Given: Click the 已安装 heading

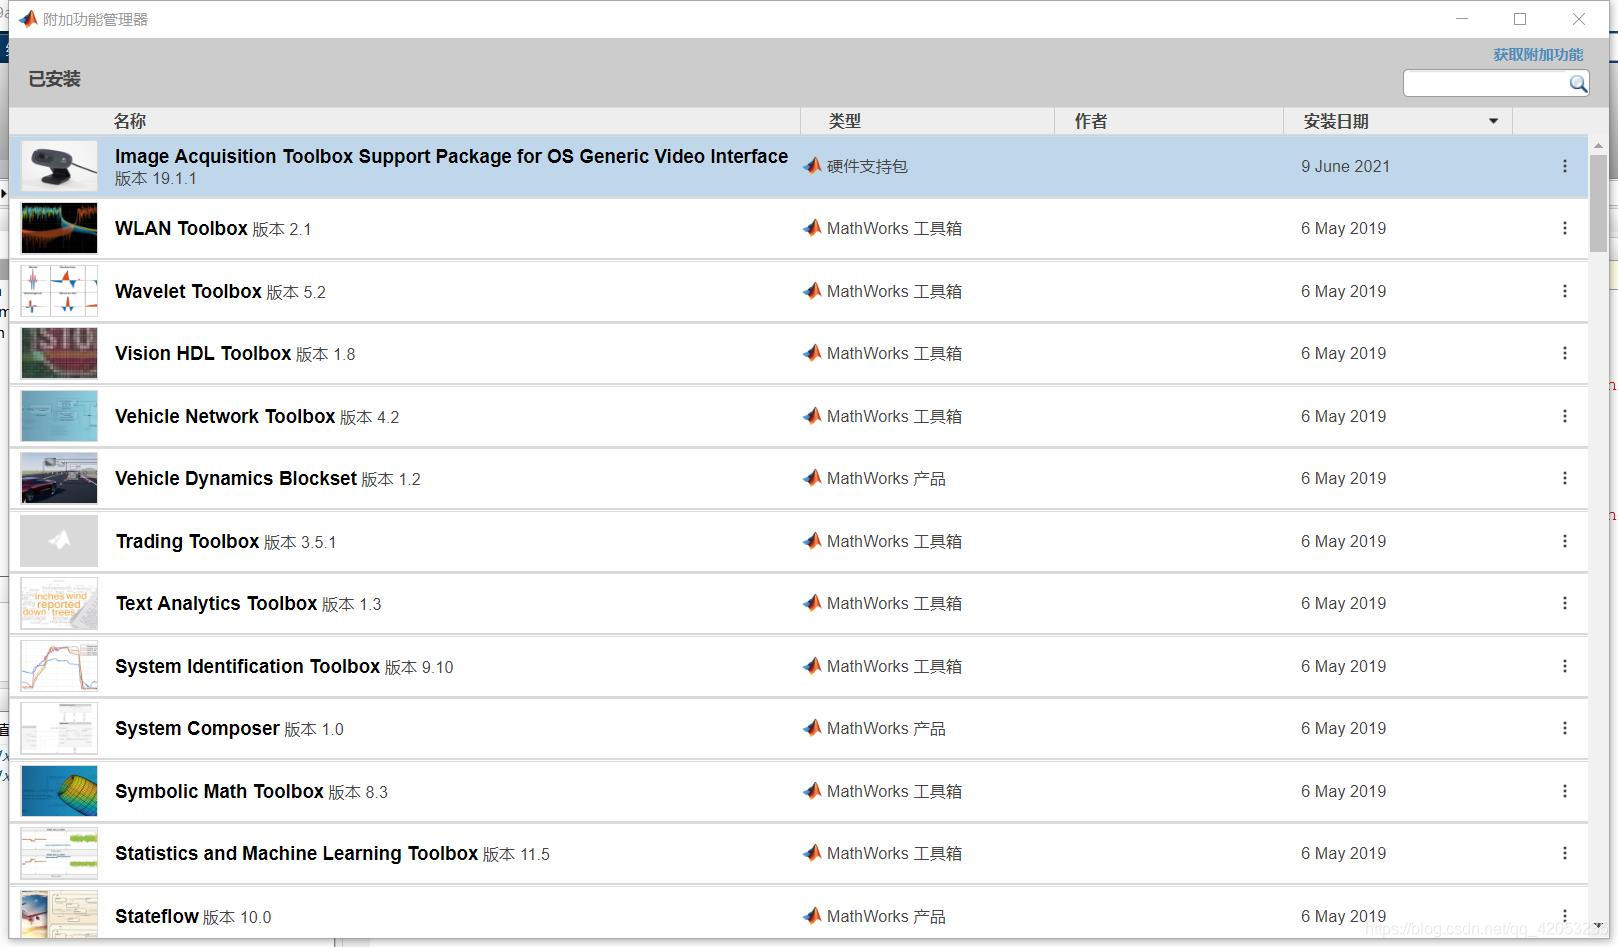Looking at the screenshot, I should coord(54,79).
